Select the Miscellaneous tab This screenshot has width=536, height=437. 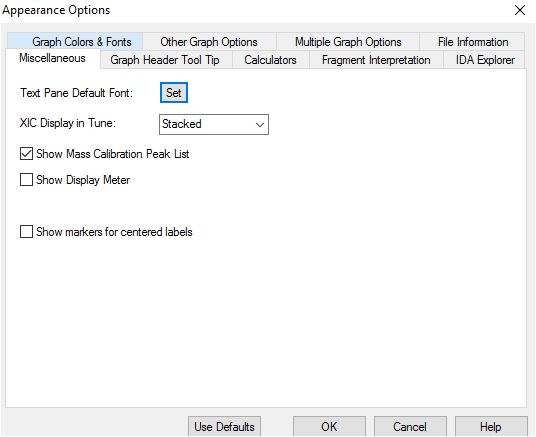tap(53, 58)
